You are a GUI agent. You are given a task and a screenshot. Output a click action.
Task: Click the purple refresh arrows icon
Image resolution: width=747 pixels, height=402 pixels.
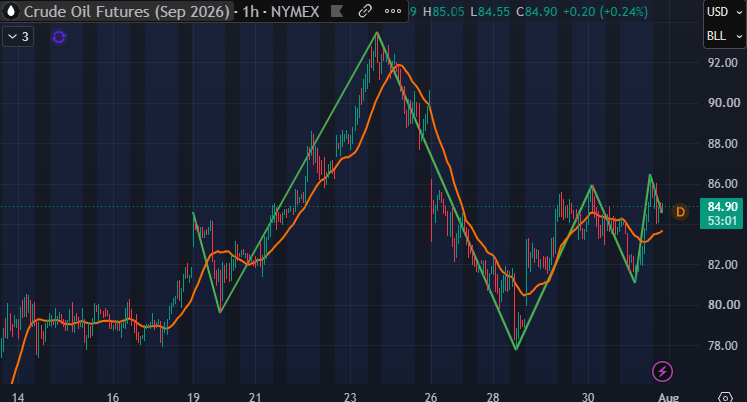pyautogui.click(x=59, y=37)
